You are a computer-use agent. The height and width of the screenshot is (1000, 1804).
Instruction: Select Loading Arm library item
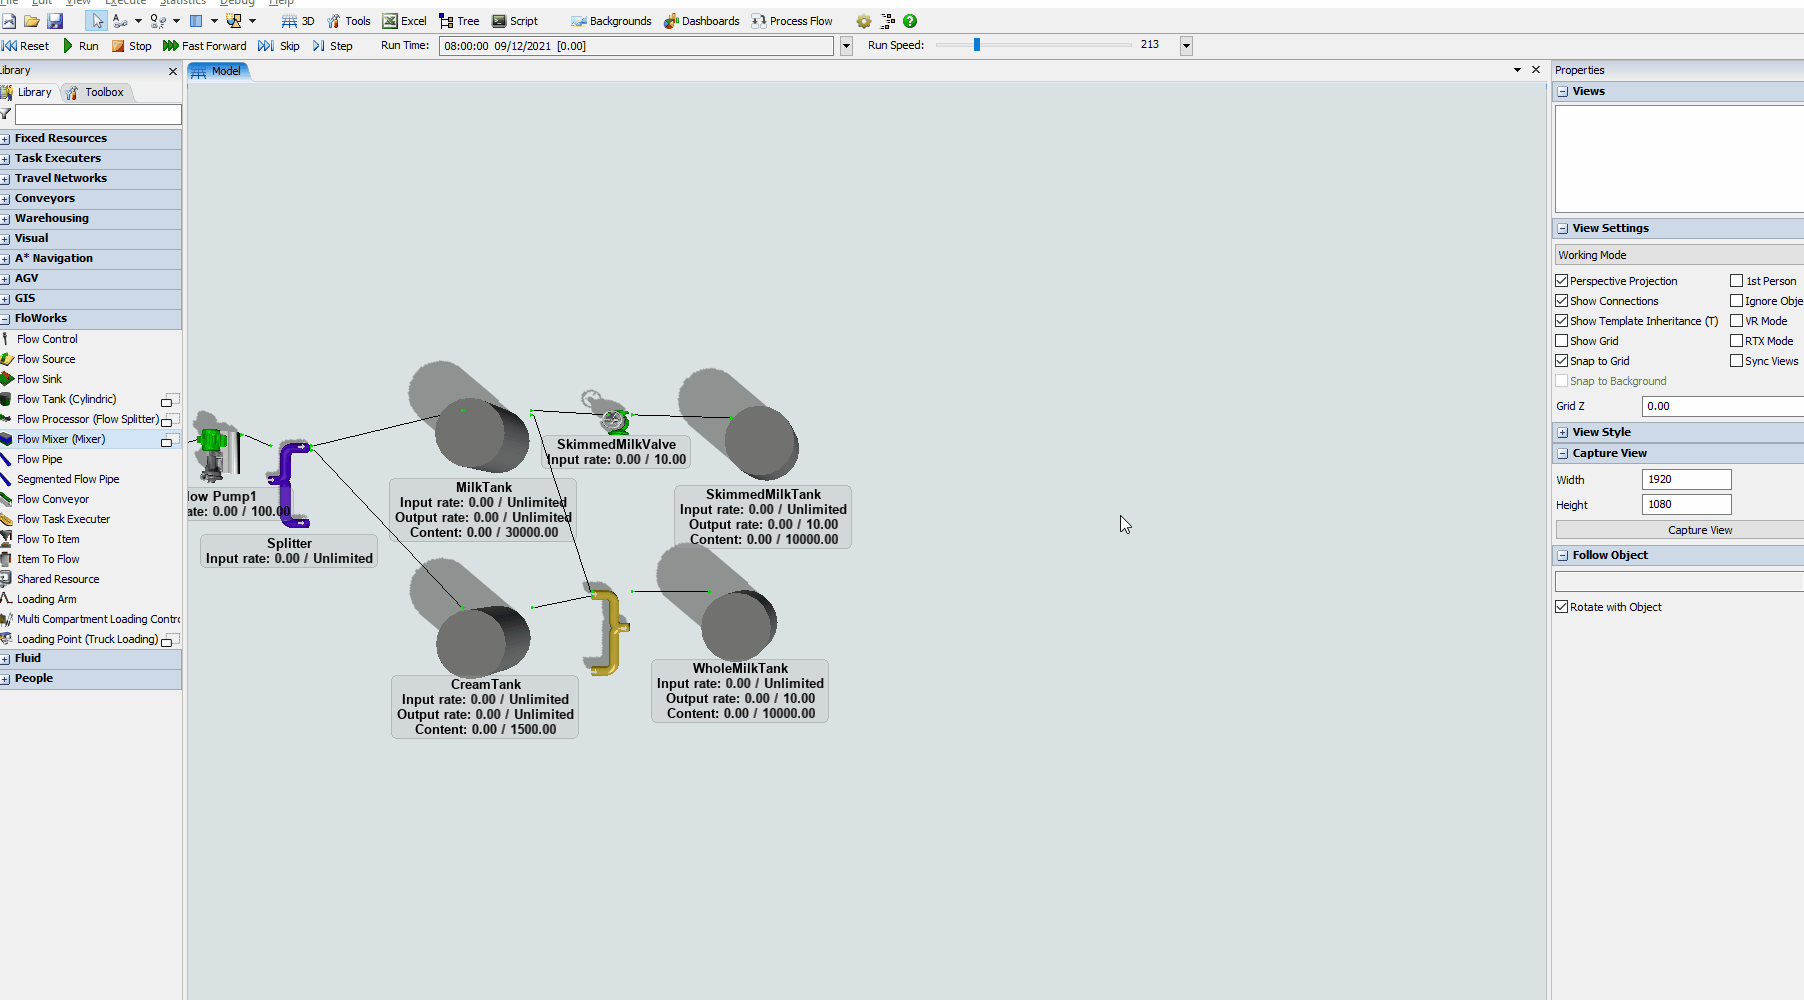(46, 599)
